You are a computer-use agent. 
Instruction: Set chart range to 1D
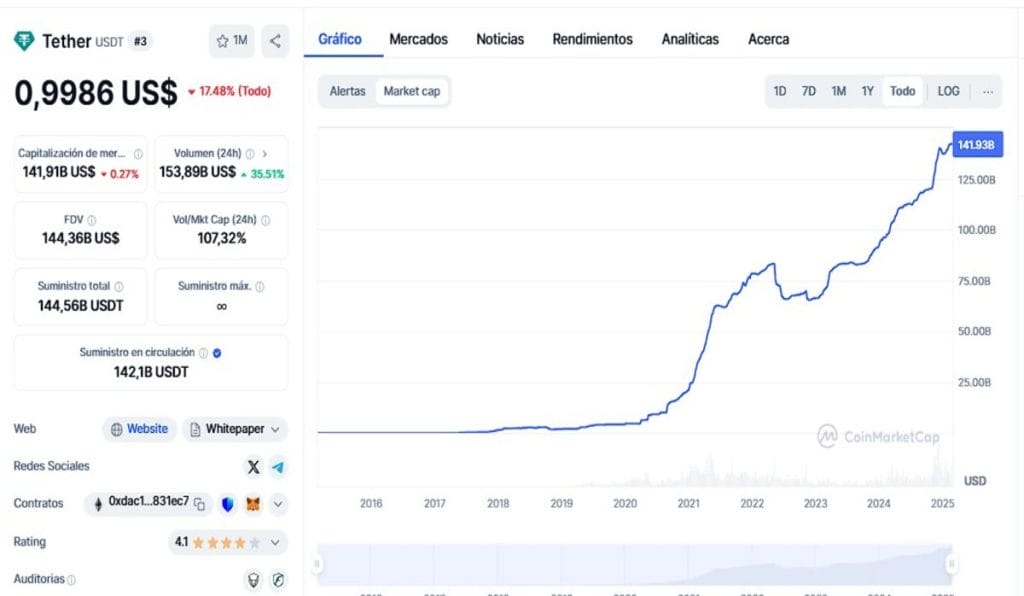tap(780, 91)
